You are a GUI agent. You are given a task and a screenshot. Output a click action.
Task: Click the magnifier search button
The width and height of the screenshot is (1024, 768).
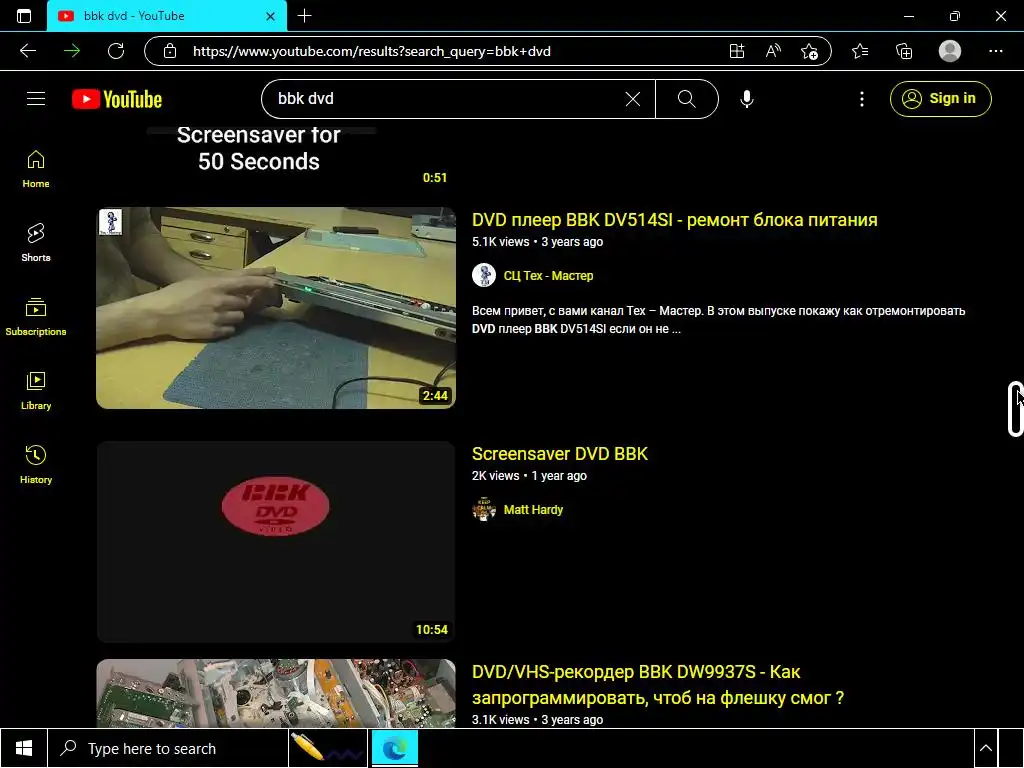tap(686, 99)
